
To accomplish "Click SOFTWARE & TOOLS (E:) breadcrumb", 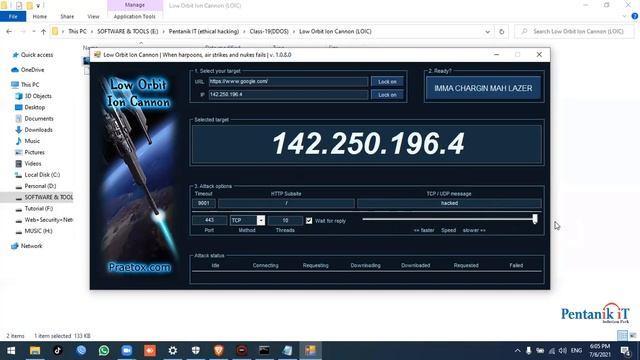I will pyautogui.click(x=127, y=31).
